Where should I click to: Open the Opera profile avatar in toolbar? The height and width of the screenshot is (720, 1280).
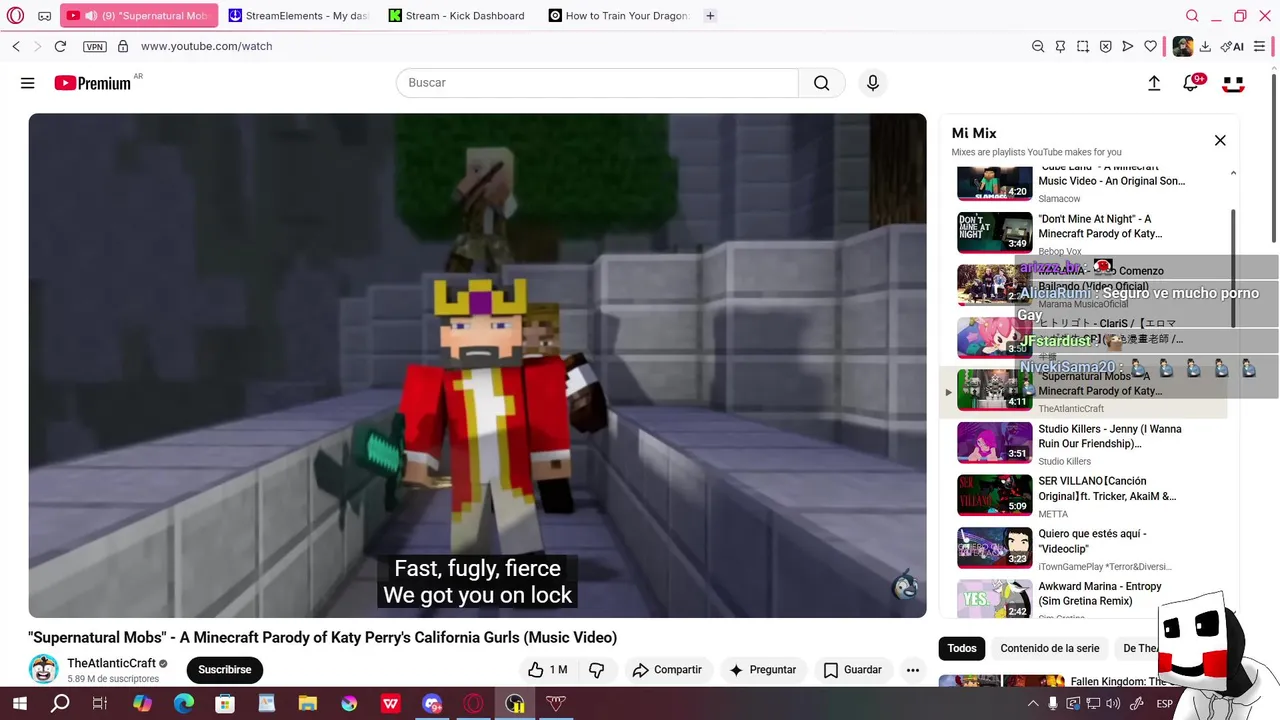(x=1182, y=46)
